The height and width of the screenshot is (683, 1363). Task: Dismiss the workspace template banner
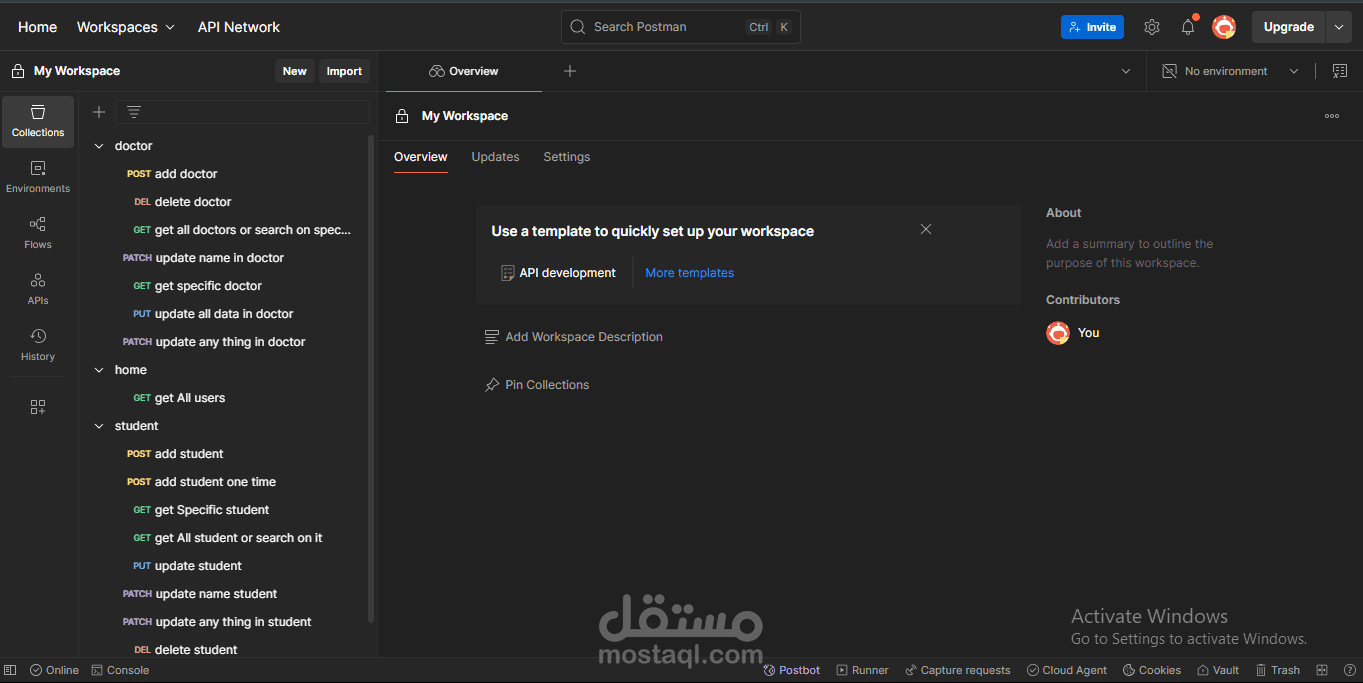(x=925, y=229)
